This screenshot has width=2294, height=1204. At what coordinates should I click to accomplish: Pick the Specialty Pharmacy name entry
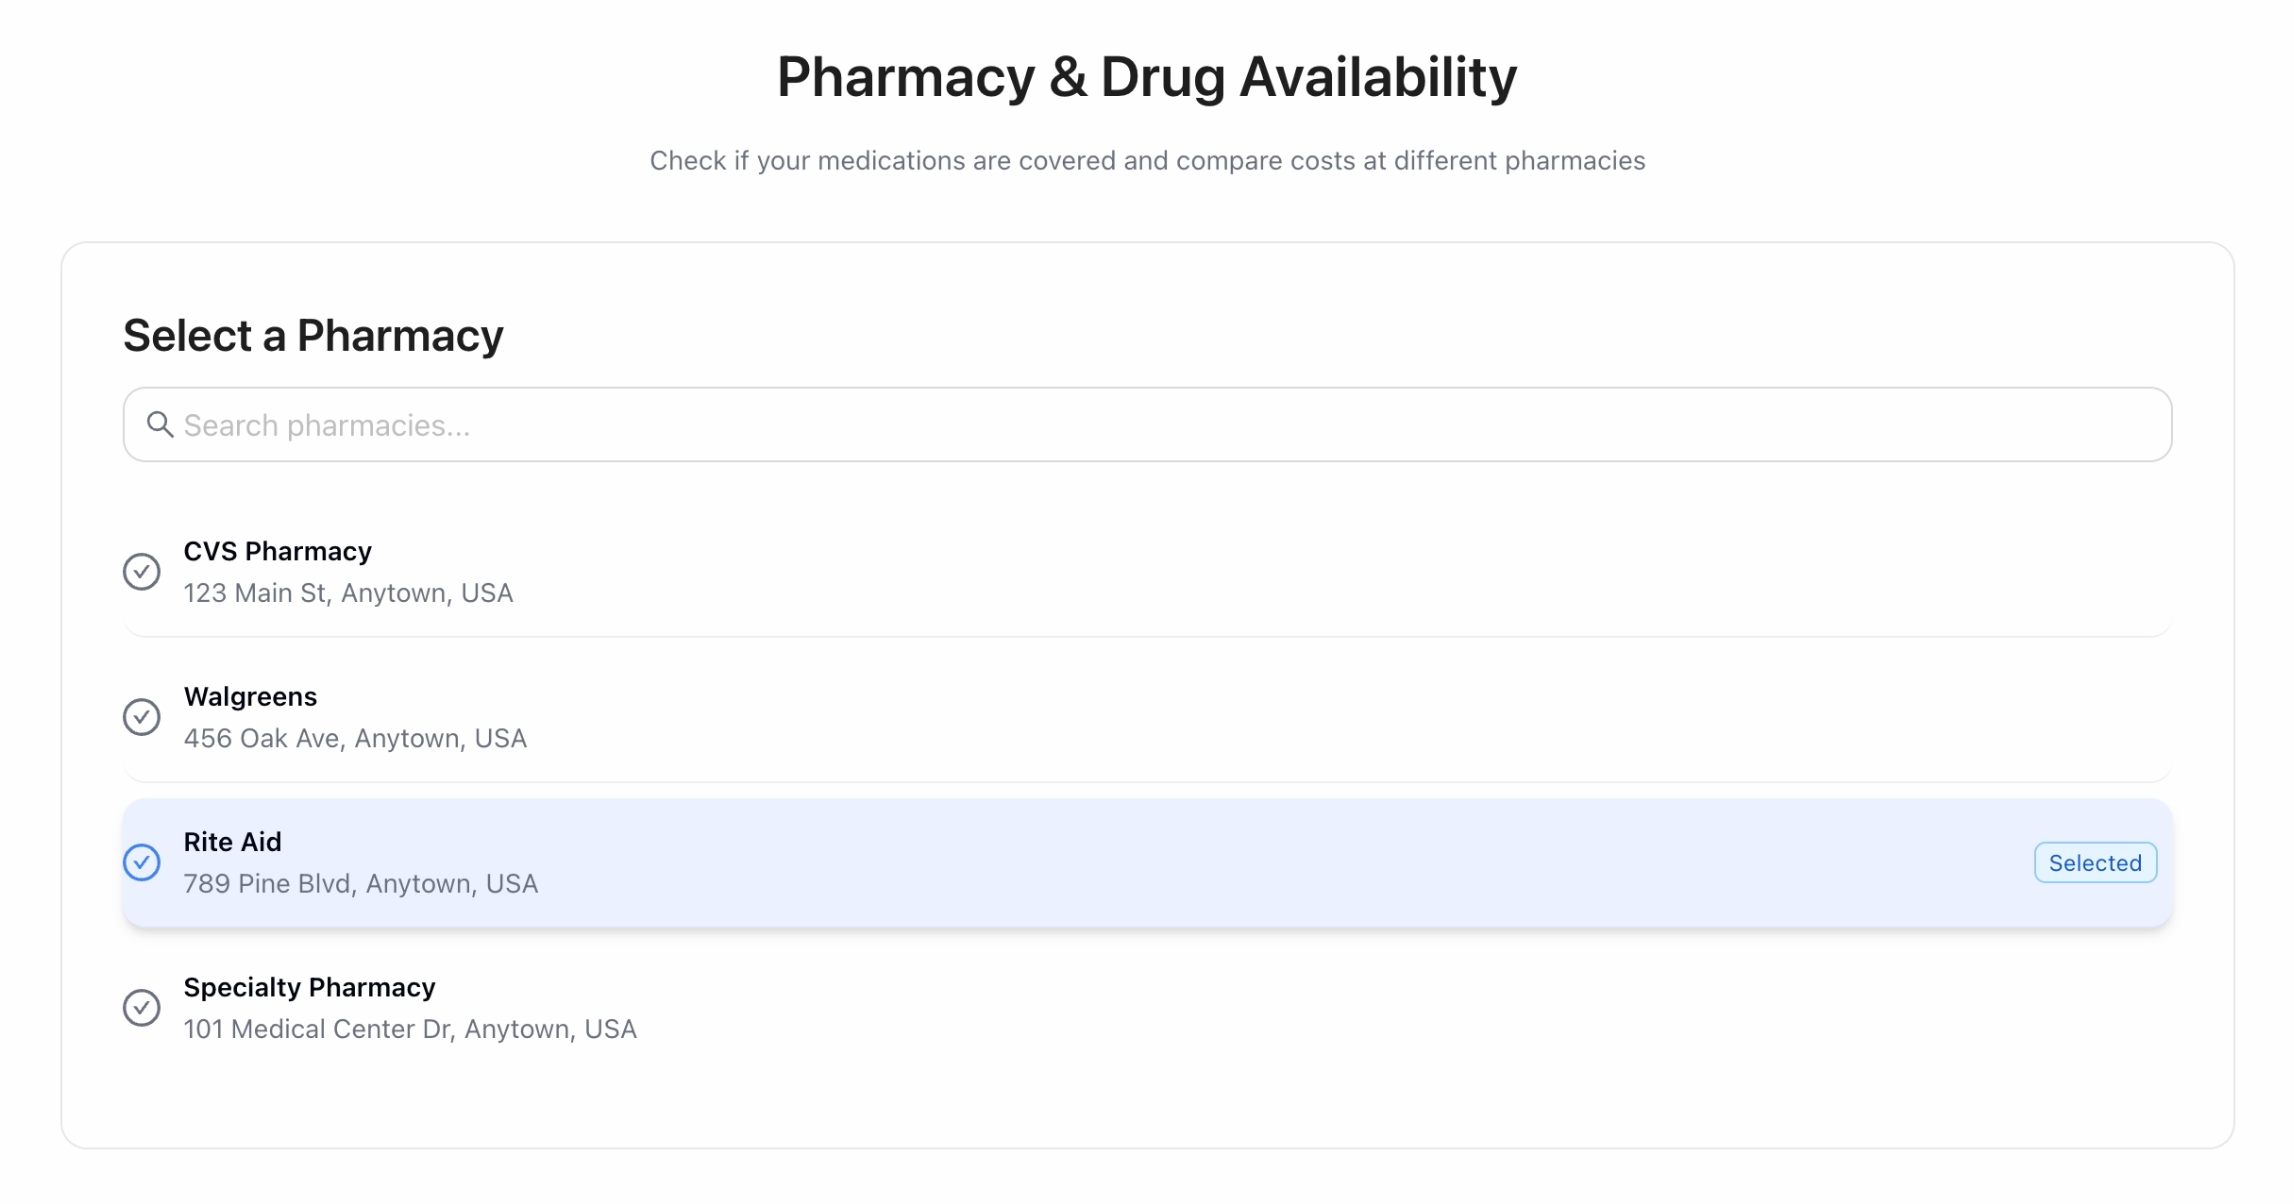point(309,988)
